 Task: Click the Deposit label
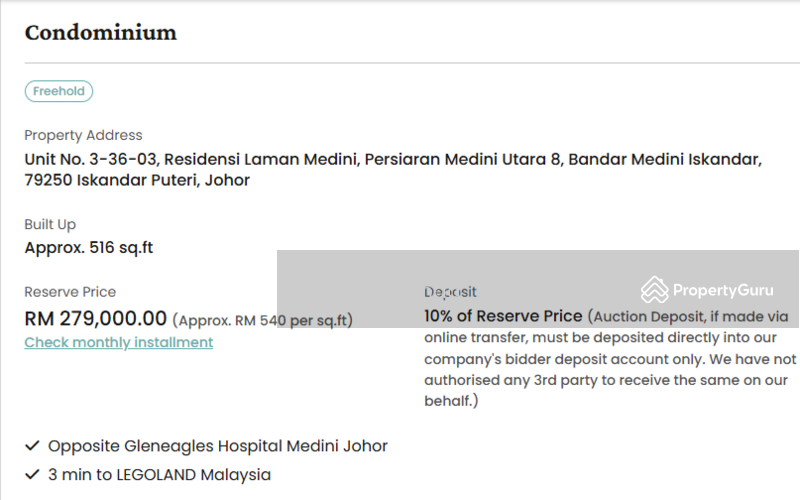pyautogui.click(x=451, y=292)
